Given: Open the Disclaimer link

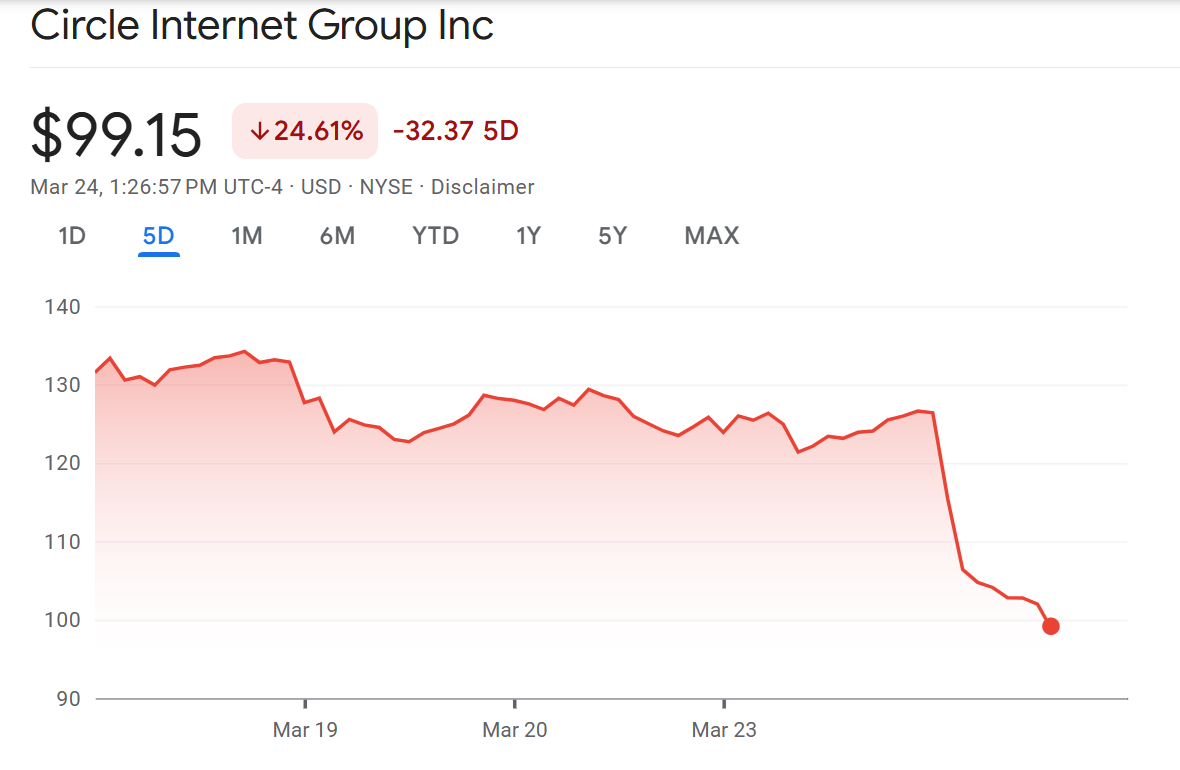Looking at the screenshot, I should (x=482, y=187).
